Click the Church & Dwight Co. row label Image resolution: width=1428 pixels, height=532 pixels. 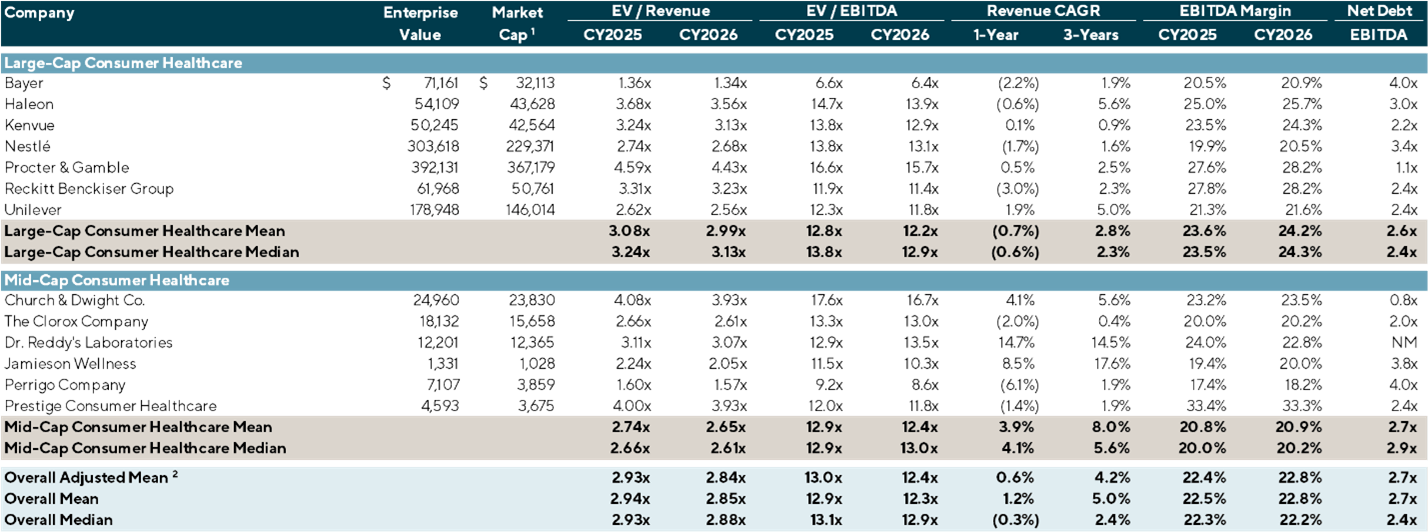(75, 300)
